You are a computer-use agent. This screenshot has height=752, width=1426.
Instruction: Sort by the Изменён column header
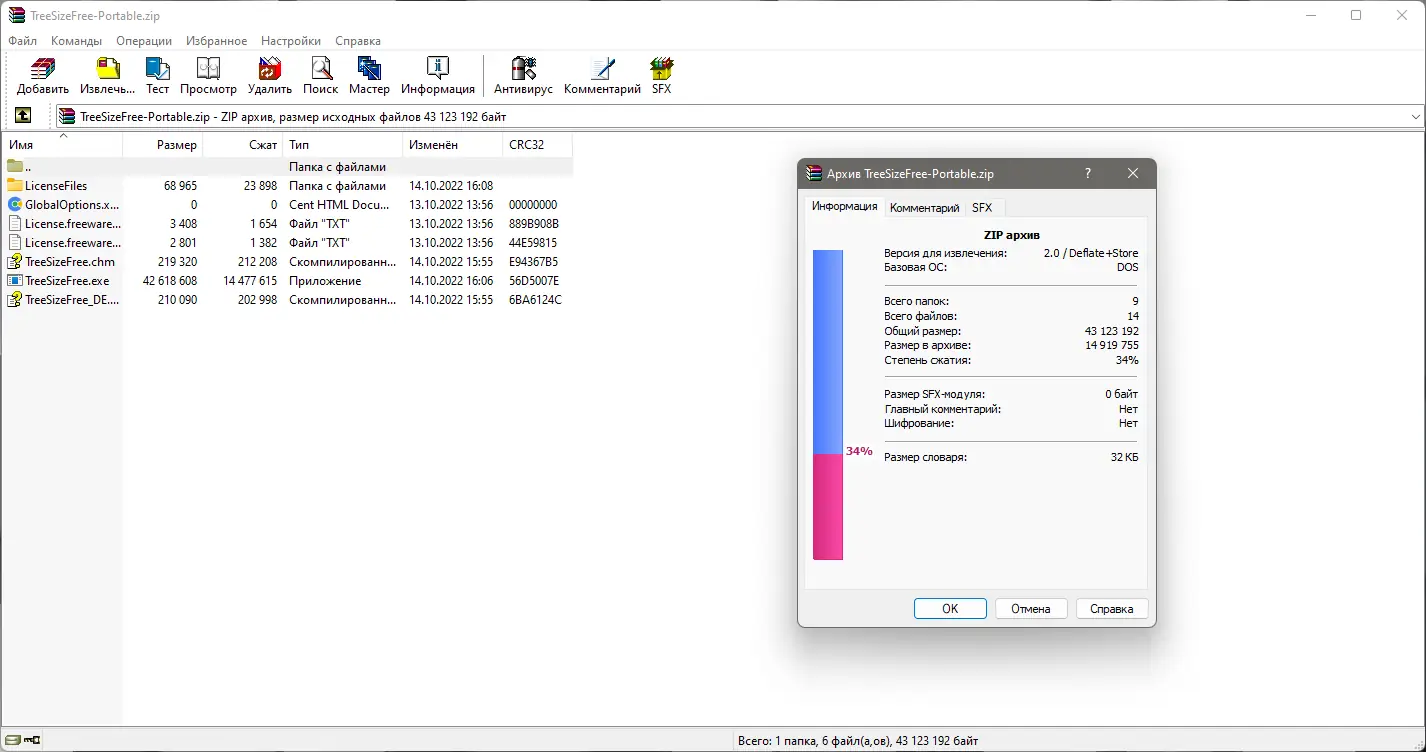point(452,145)
